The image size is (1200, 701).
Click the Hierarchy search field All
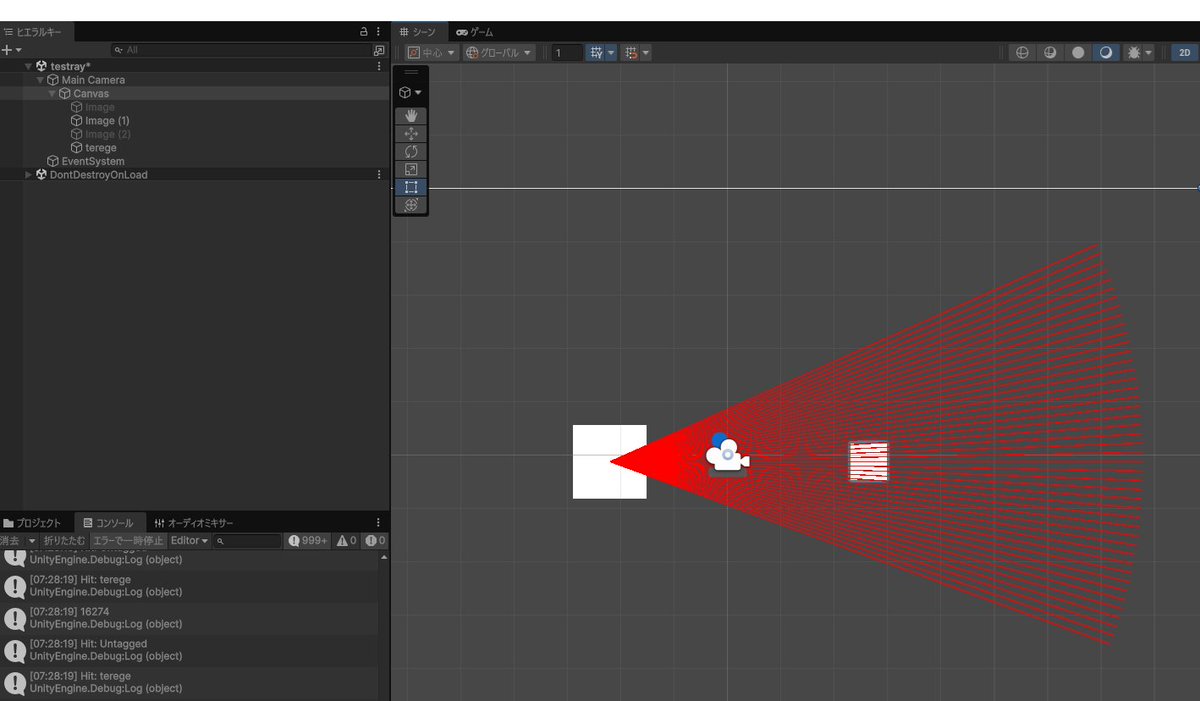tap(240, 50)
